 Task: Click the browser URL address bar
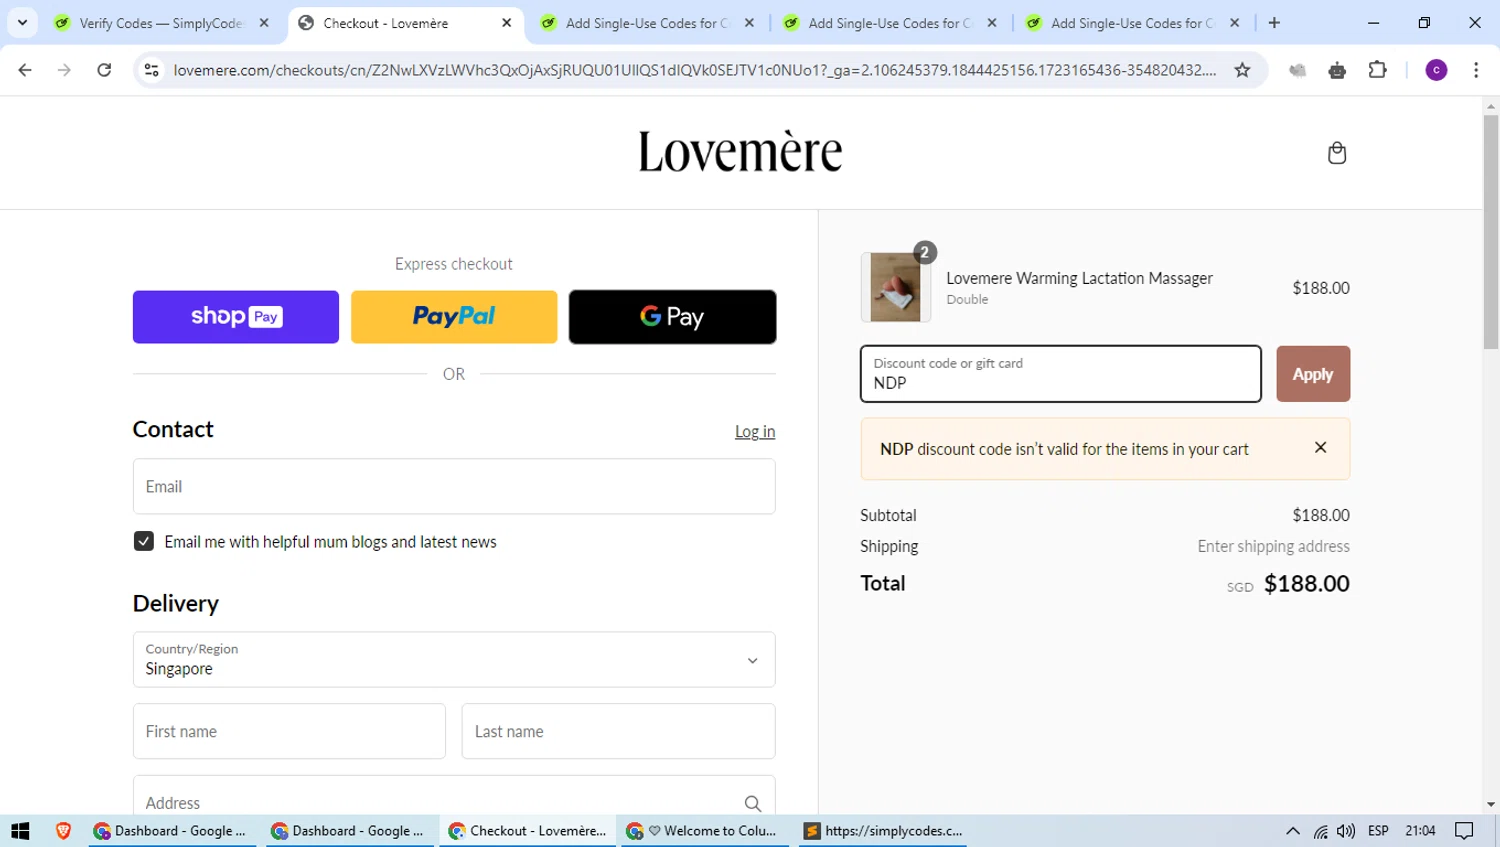695,70
